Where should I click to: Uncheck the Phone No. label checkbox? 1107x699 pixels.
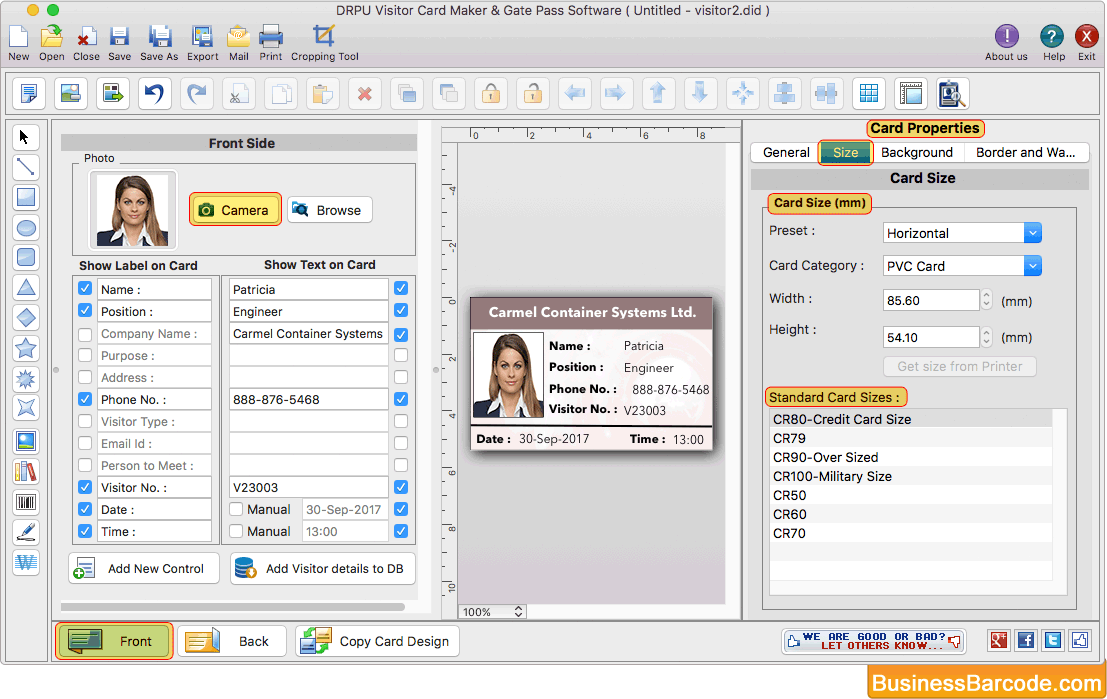(85, 400)
